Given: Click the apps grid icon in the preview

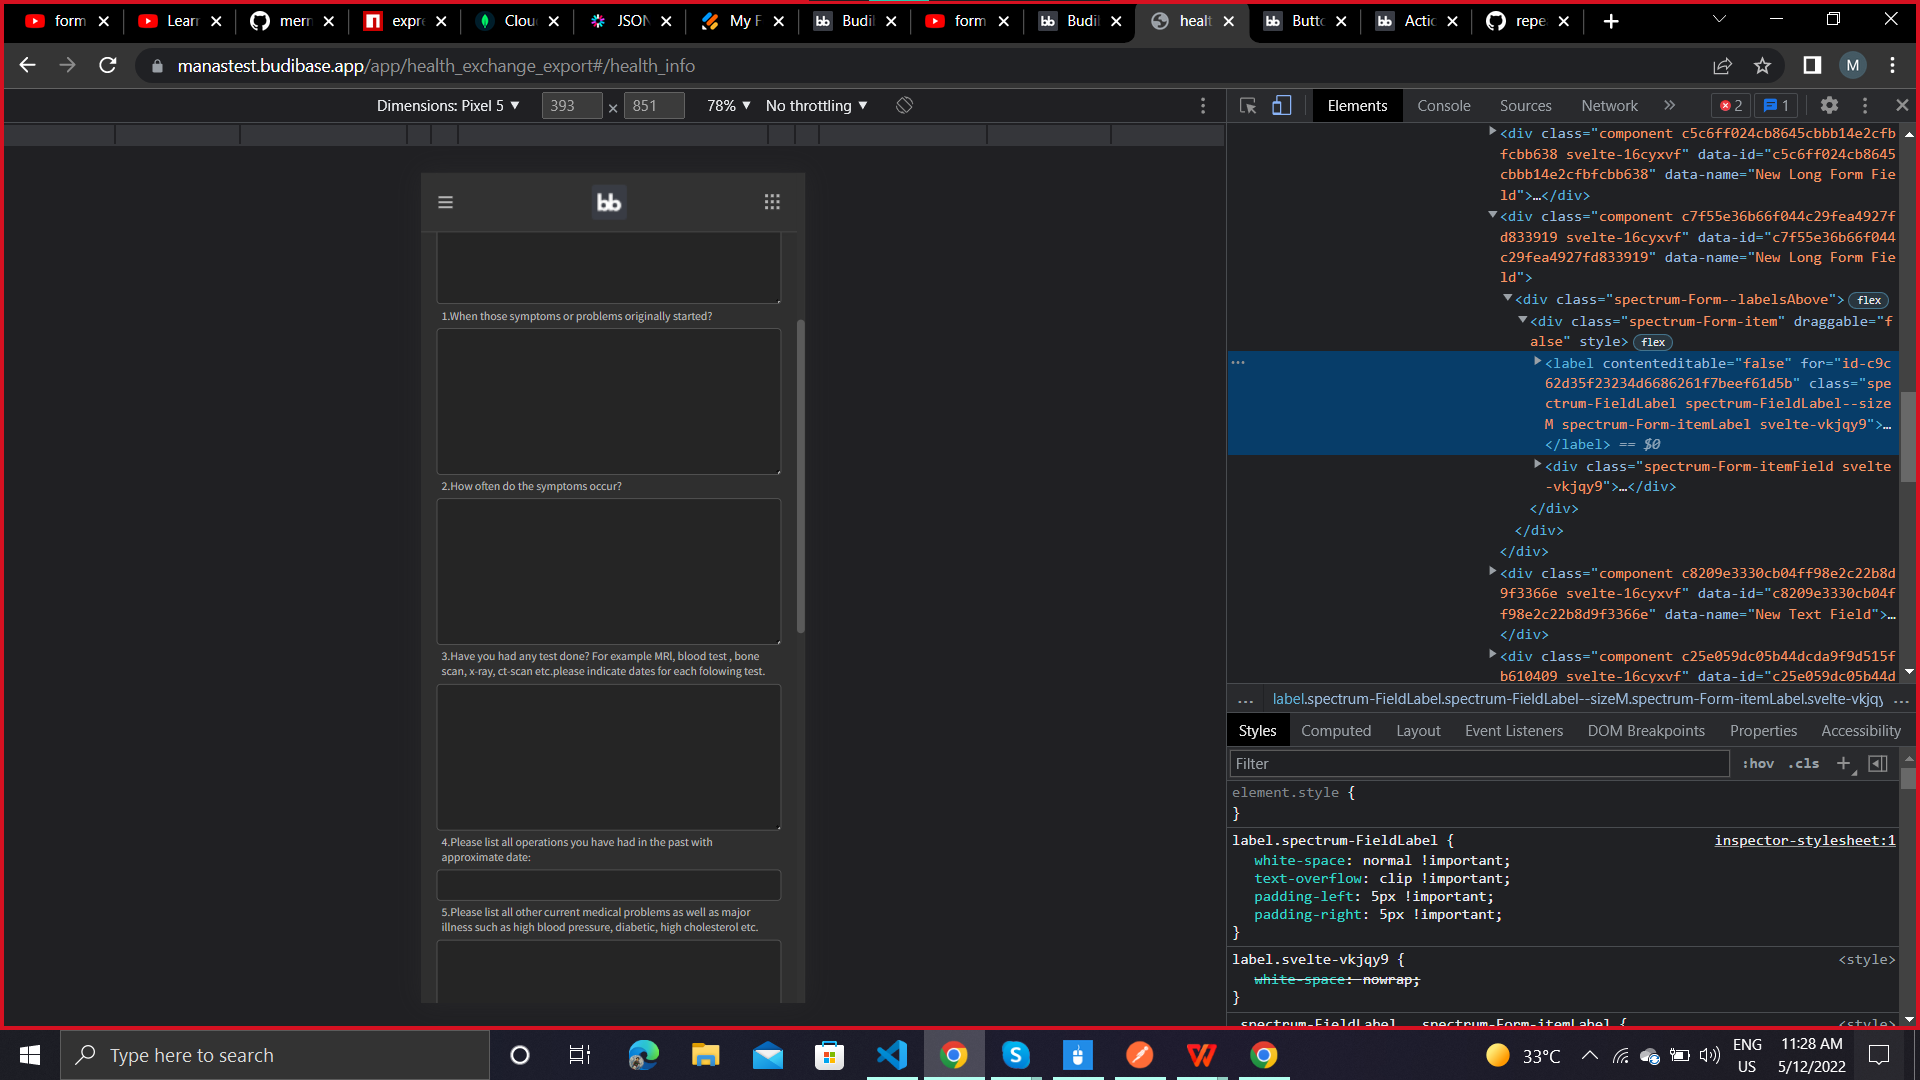Looking at the screenshot, I should (772, 201).
